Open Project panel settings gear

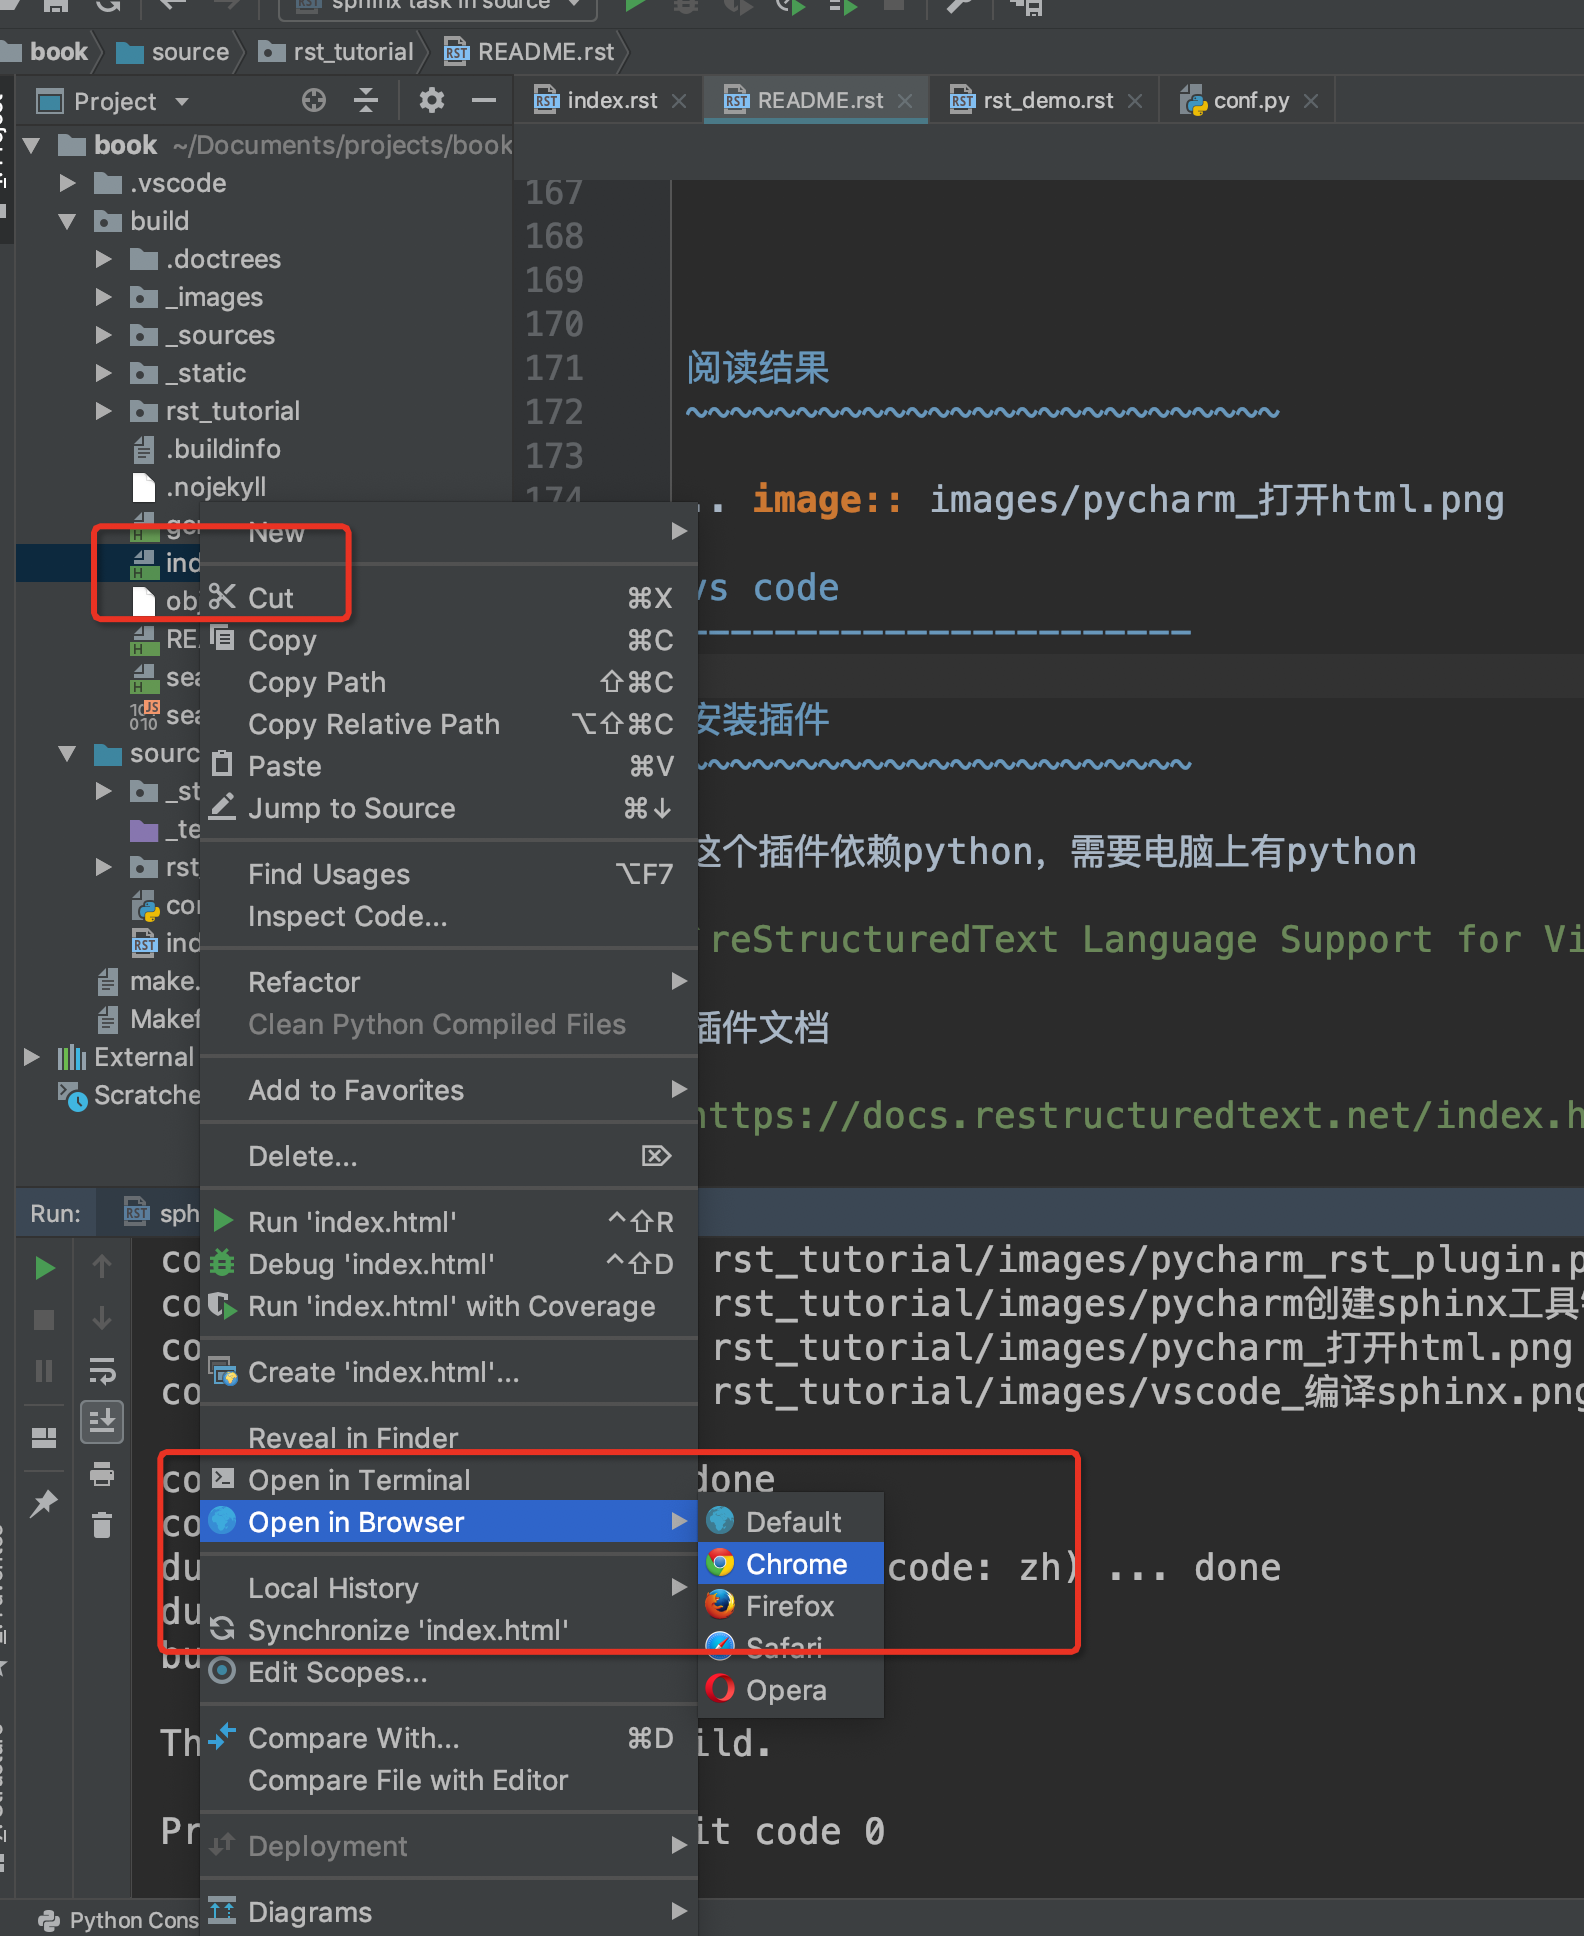[x=431, y=101]
